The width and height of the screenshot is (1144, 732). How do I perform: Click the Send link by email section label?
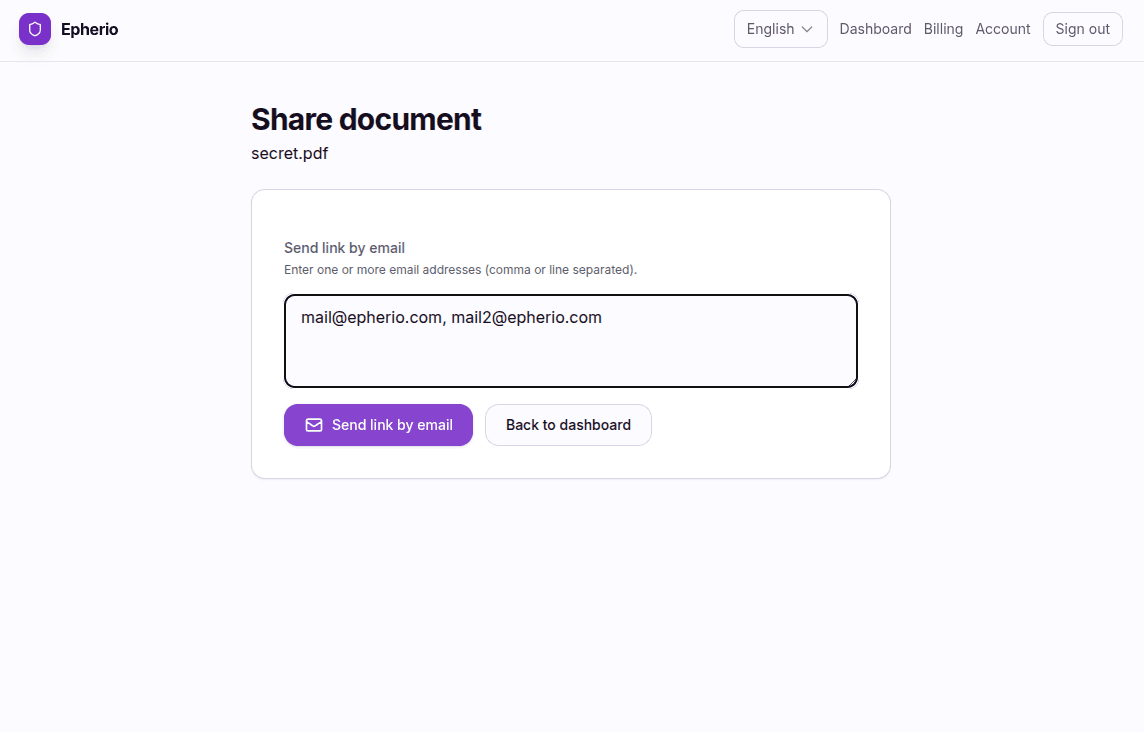(344, 247)
